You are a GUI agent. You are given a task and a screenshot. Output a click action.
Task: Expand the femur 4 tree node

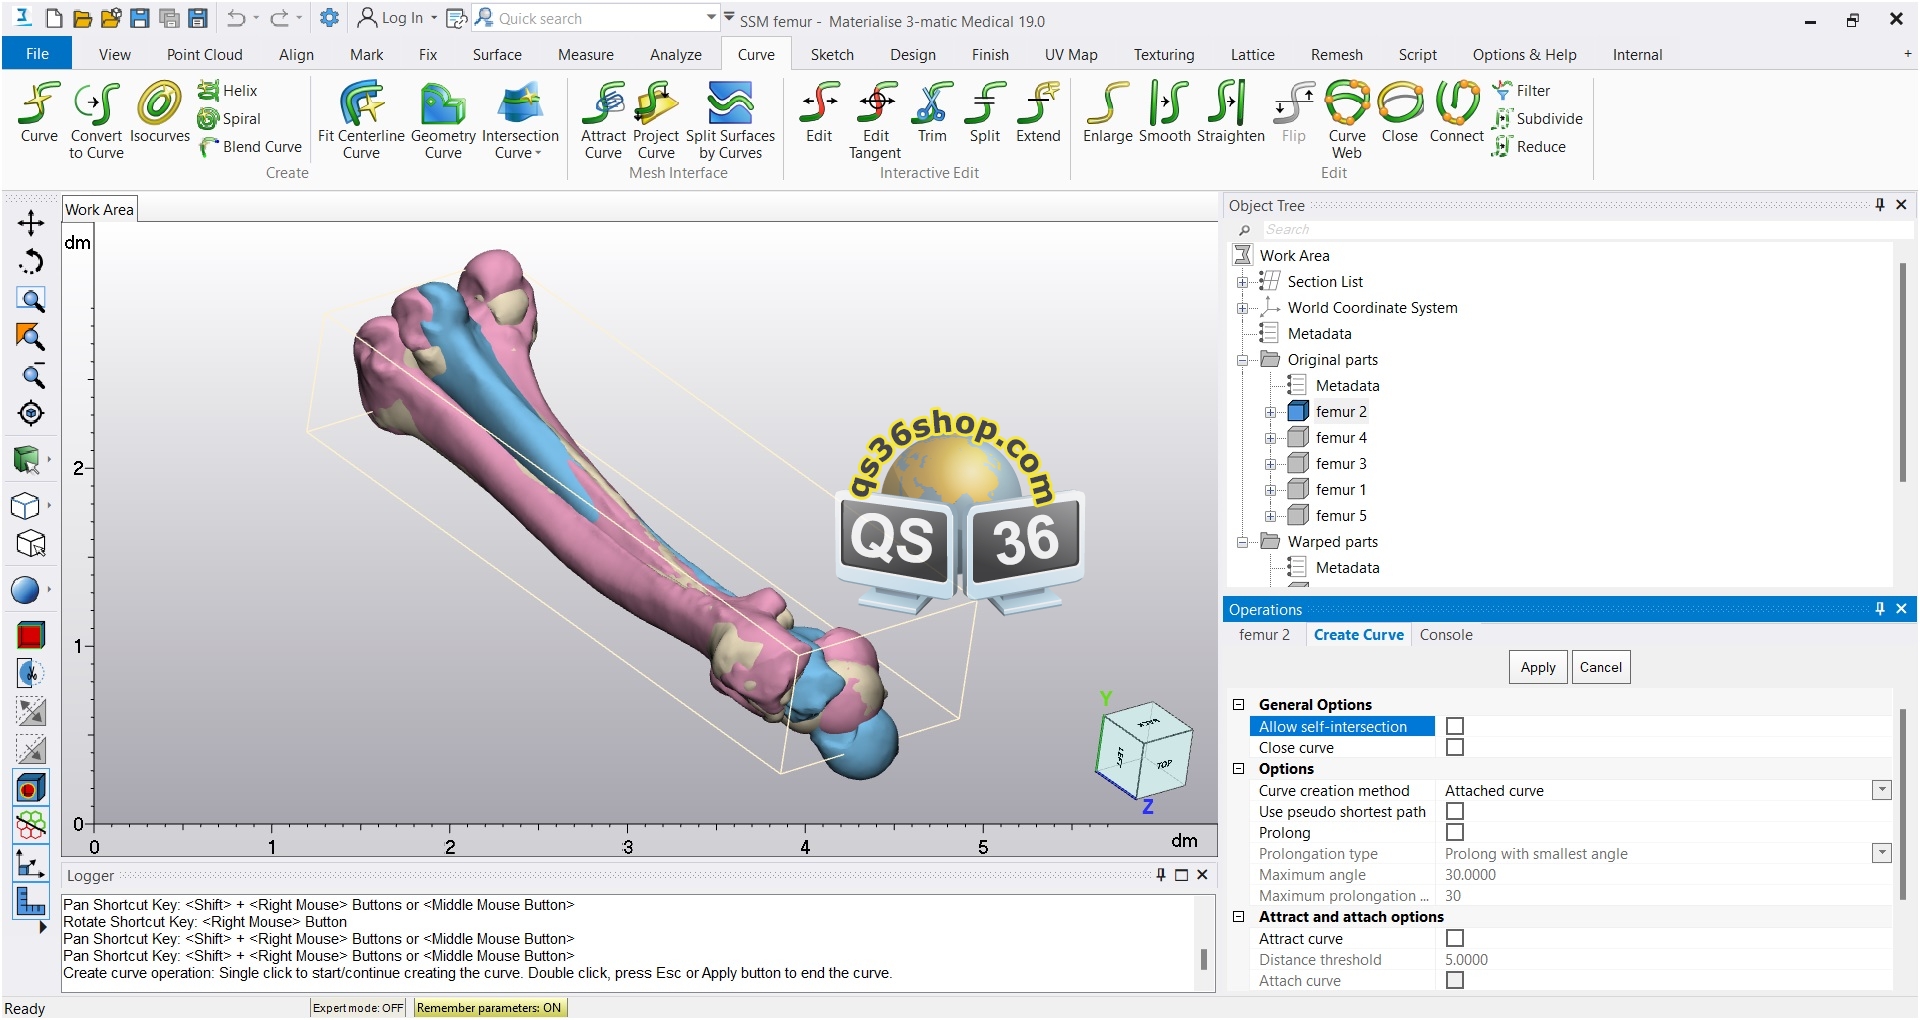(x=1270, y=438)
